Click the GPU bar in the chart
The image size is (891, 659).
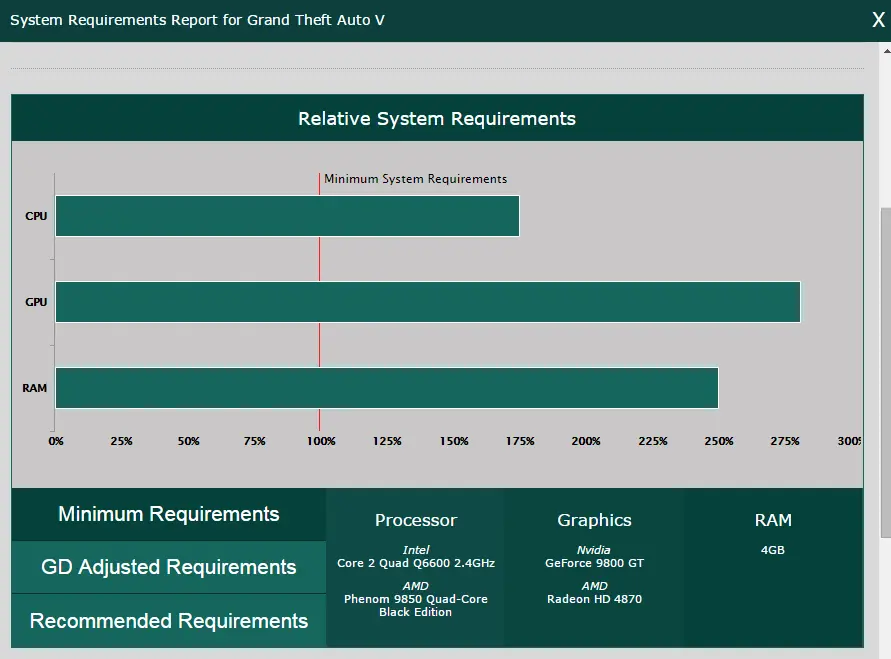pos(428,302)
